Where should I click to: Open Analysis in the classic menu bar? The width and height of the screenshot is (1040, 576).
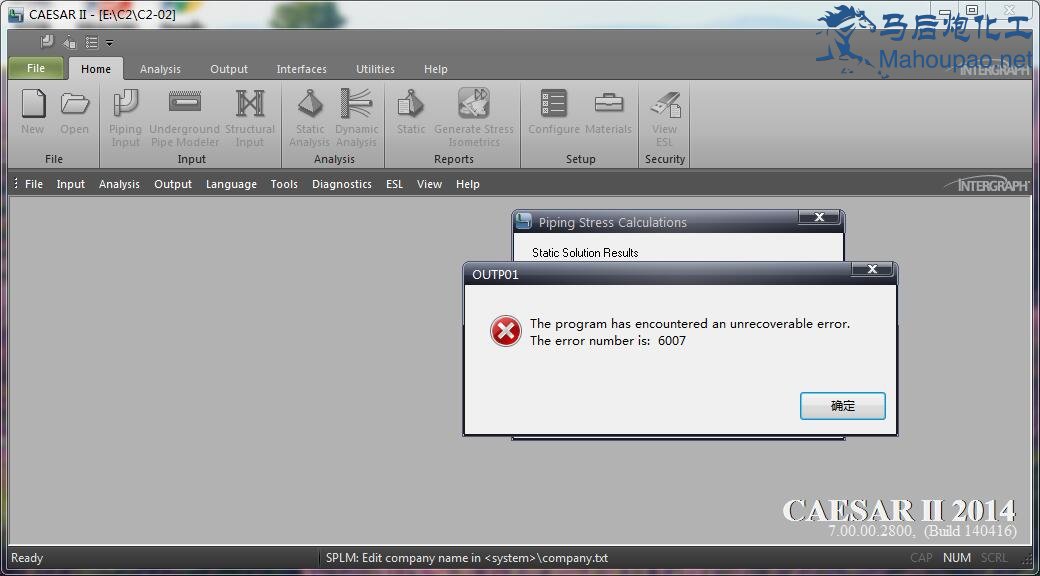(x=119, y=184)
